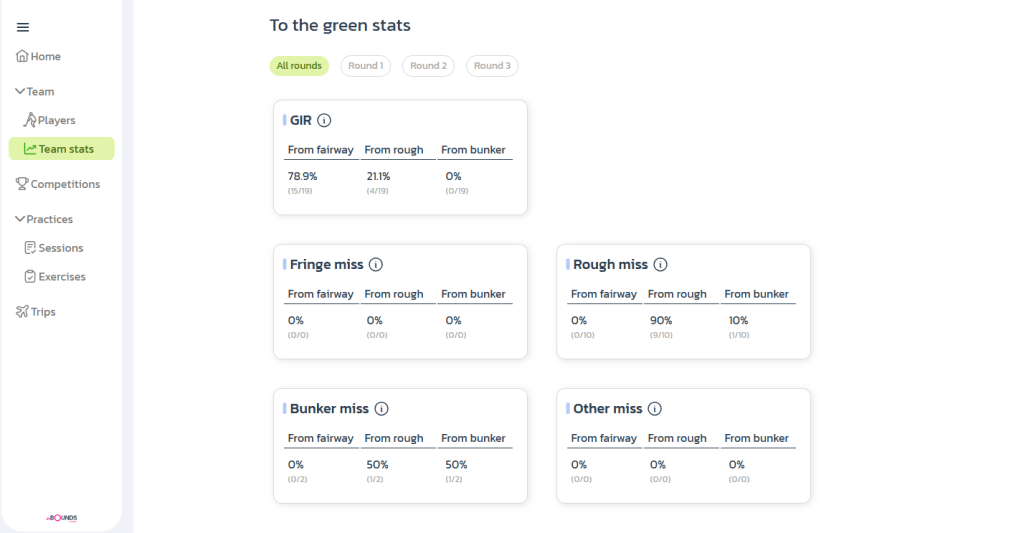
Task: Select the Round 1 filter
Action: (365, 66)
